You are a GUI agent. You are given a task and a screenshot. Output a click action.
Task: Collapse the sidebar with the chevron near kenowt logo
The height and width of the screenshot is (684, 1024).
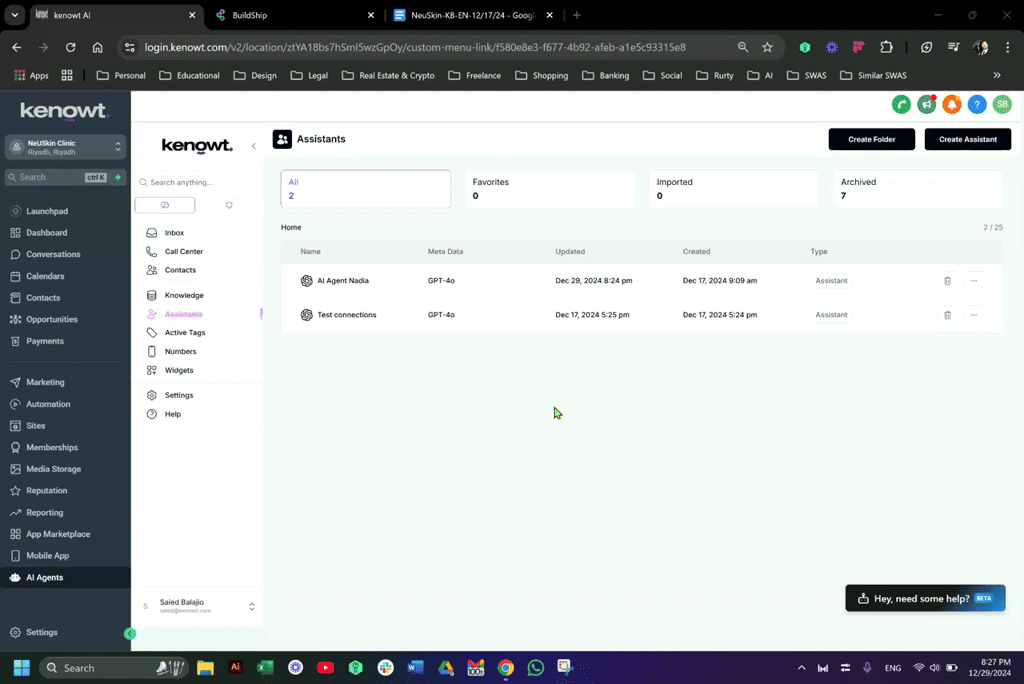point(253,145)
